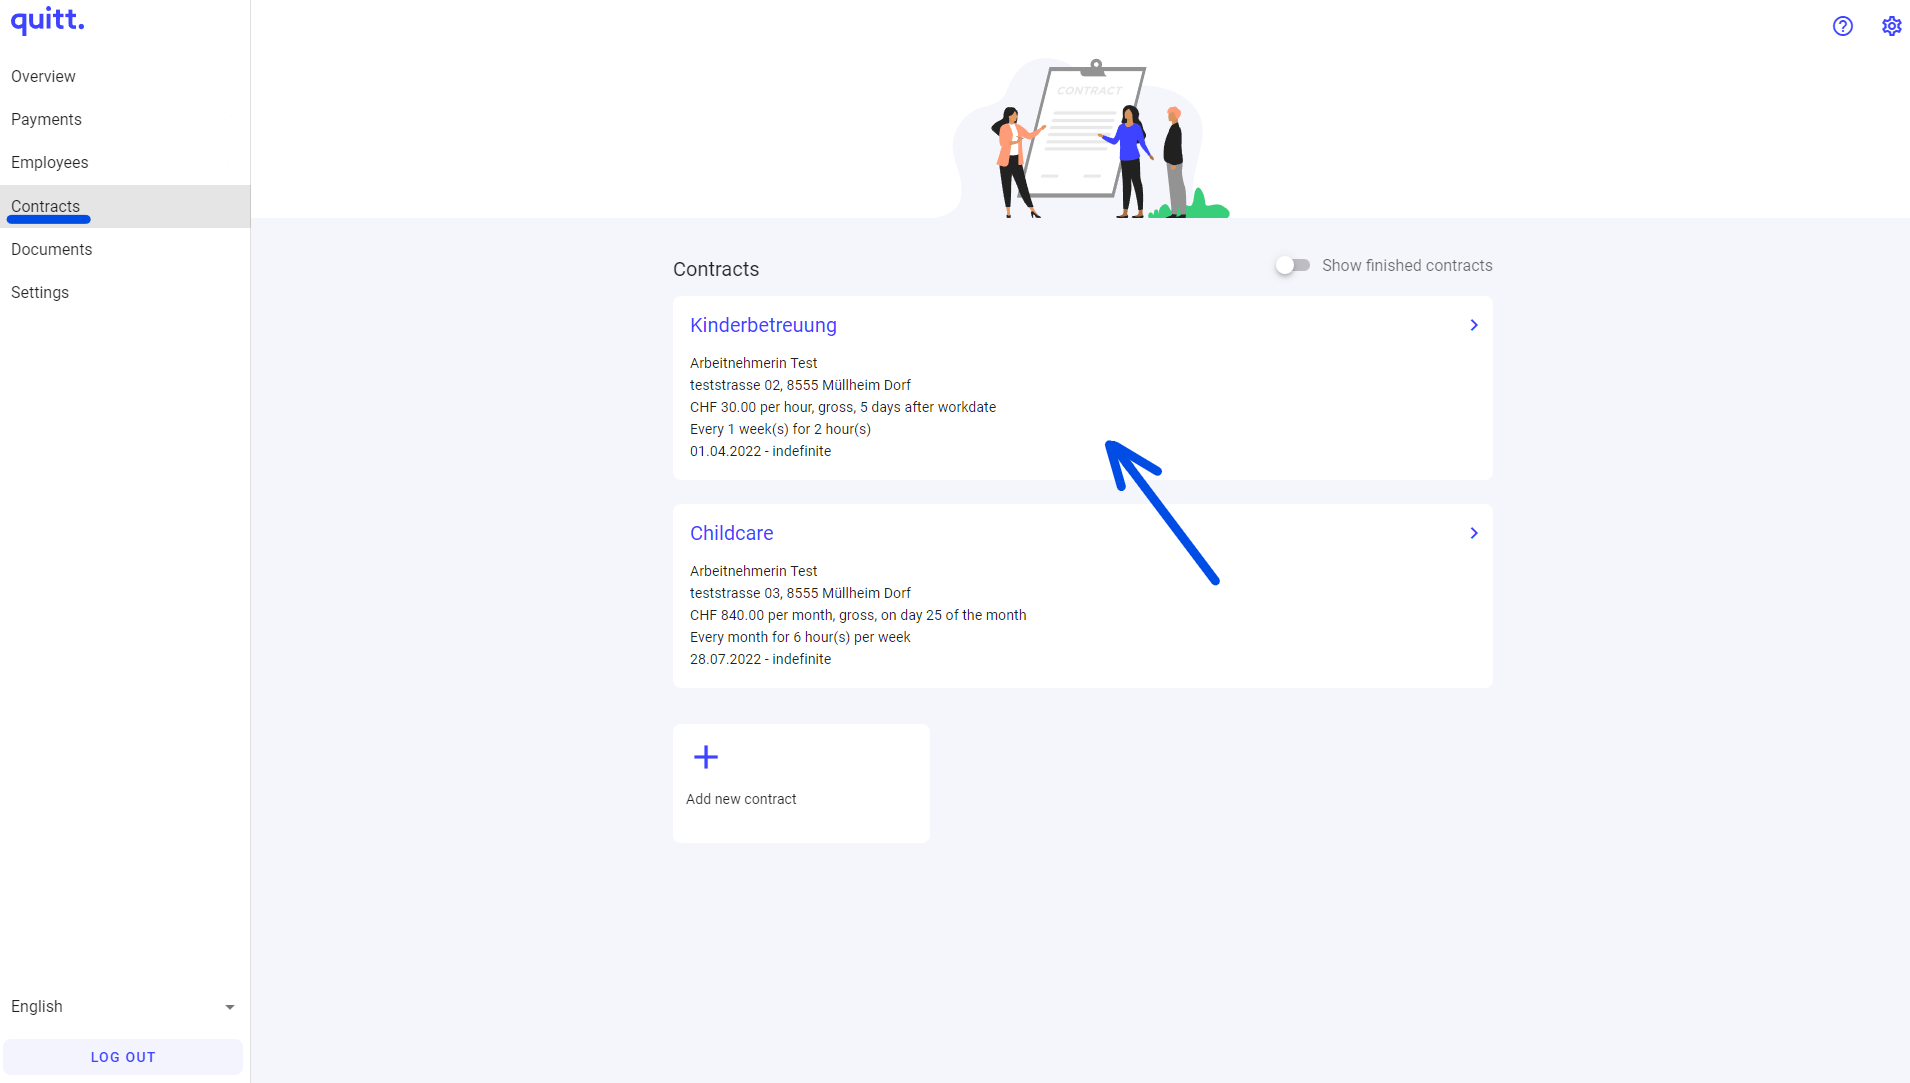Viewport: 1910px width, 1083px height.
Task: Go to Overview in sidebar
Action: pos(43,77)
